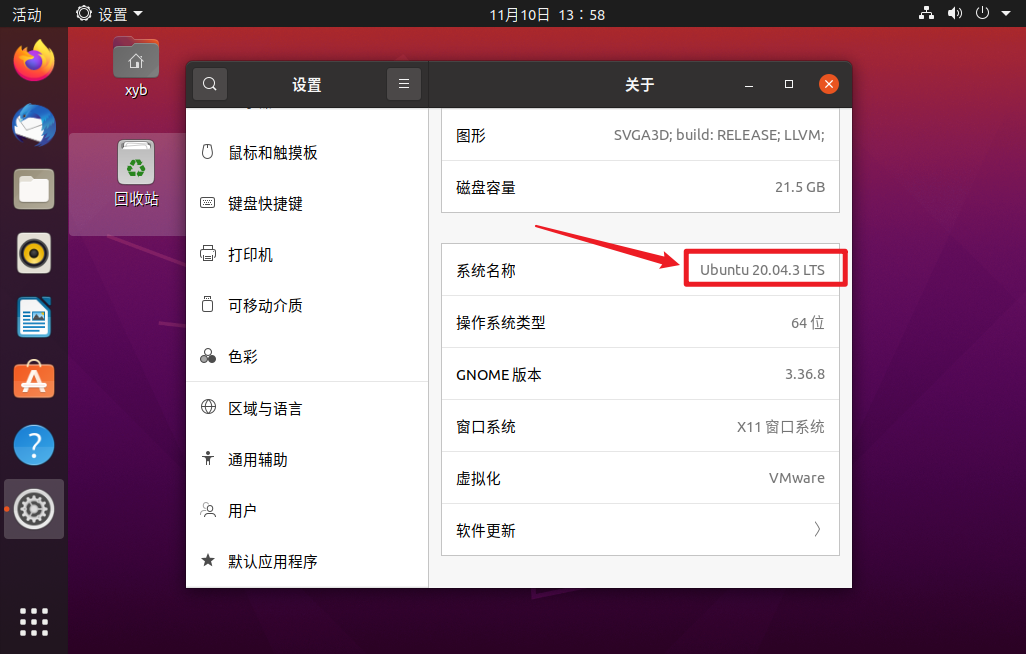Screen dimensions: 1026x654
Task: Open Rhythmbox music player in the dock
Action: [x=34, y=253]
